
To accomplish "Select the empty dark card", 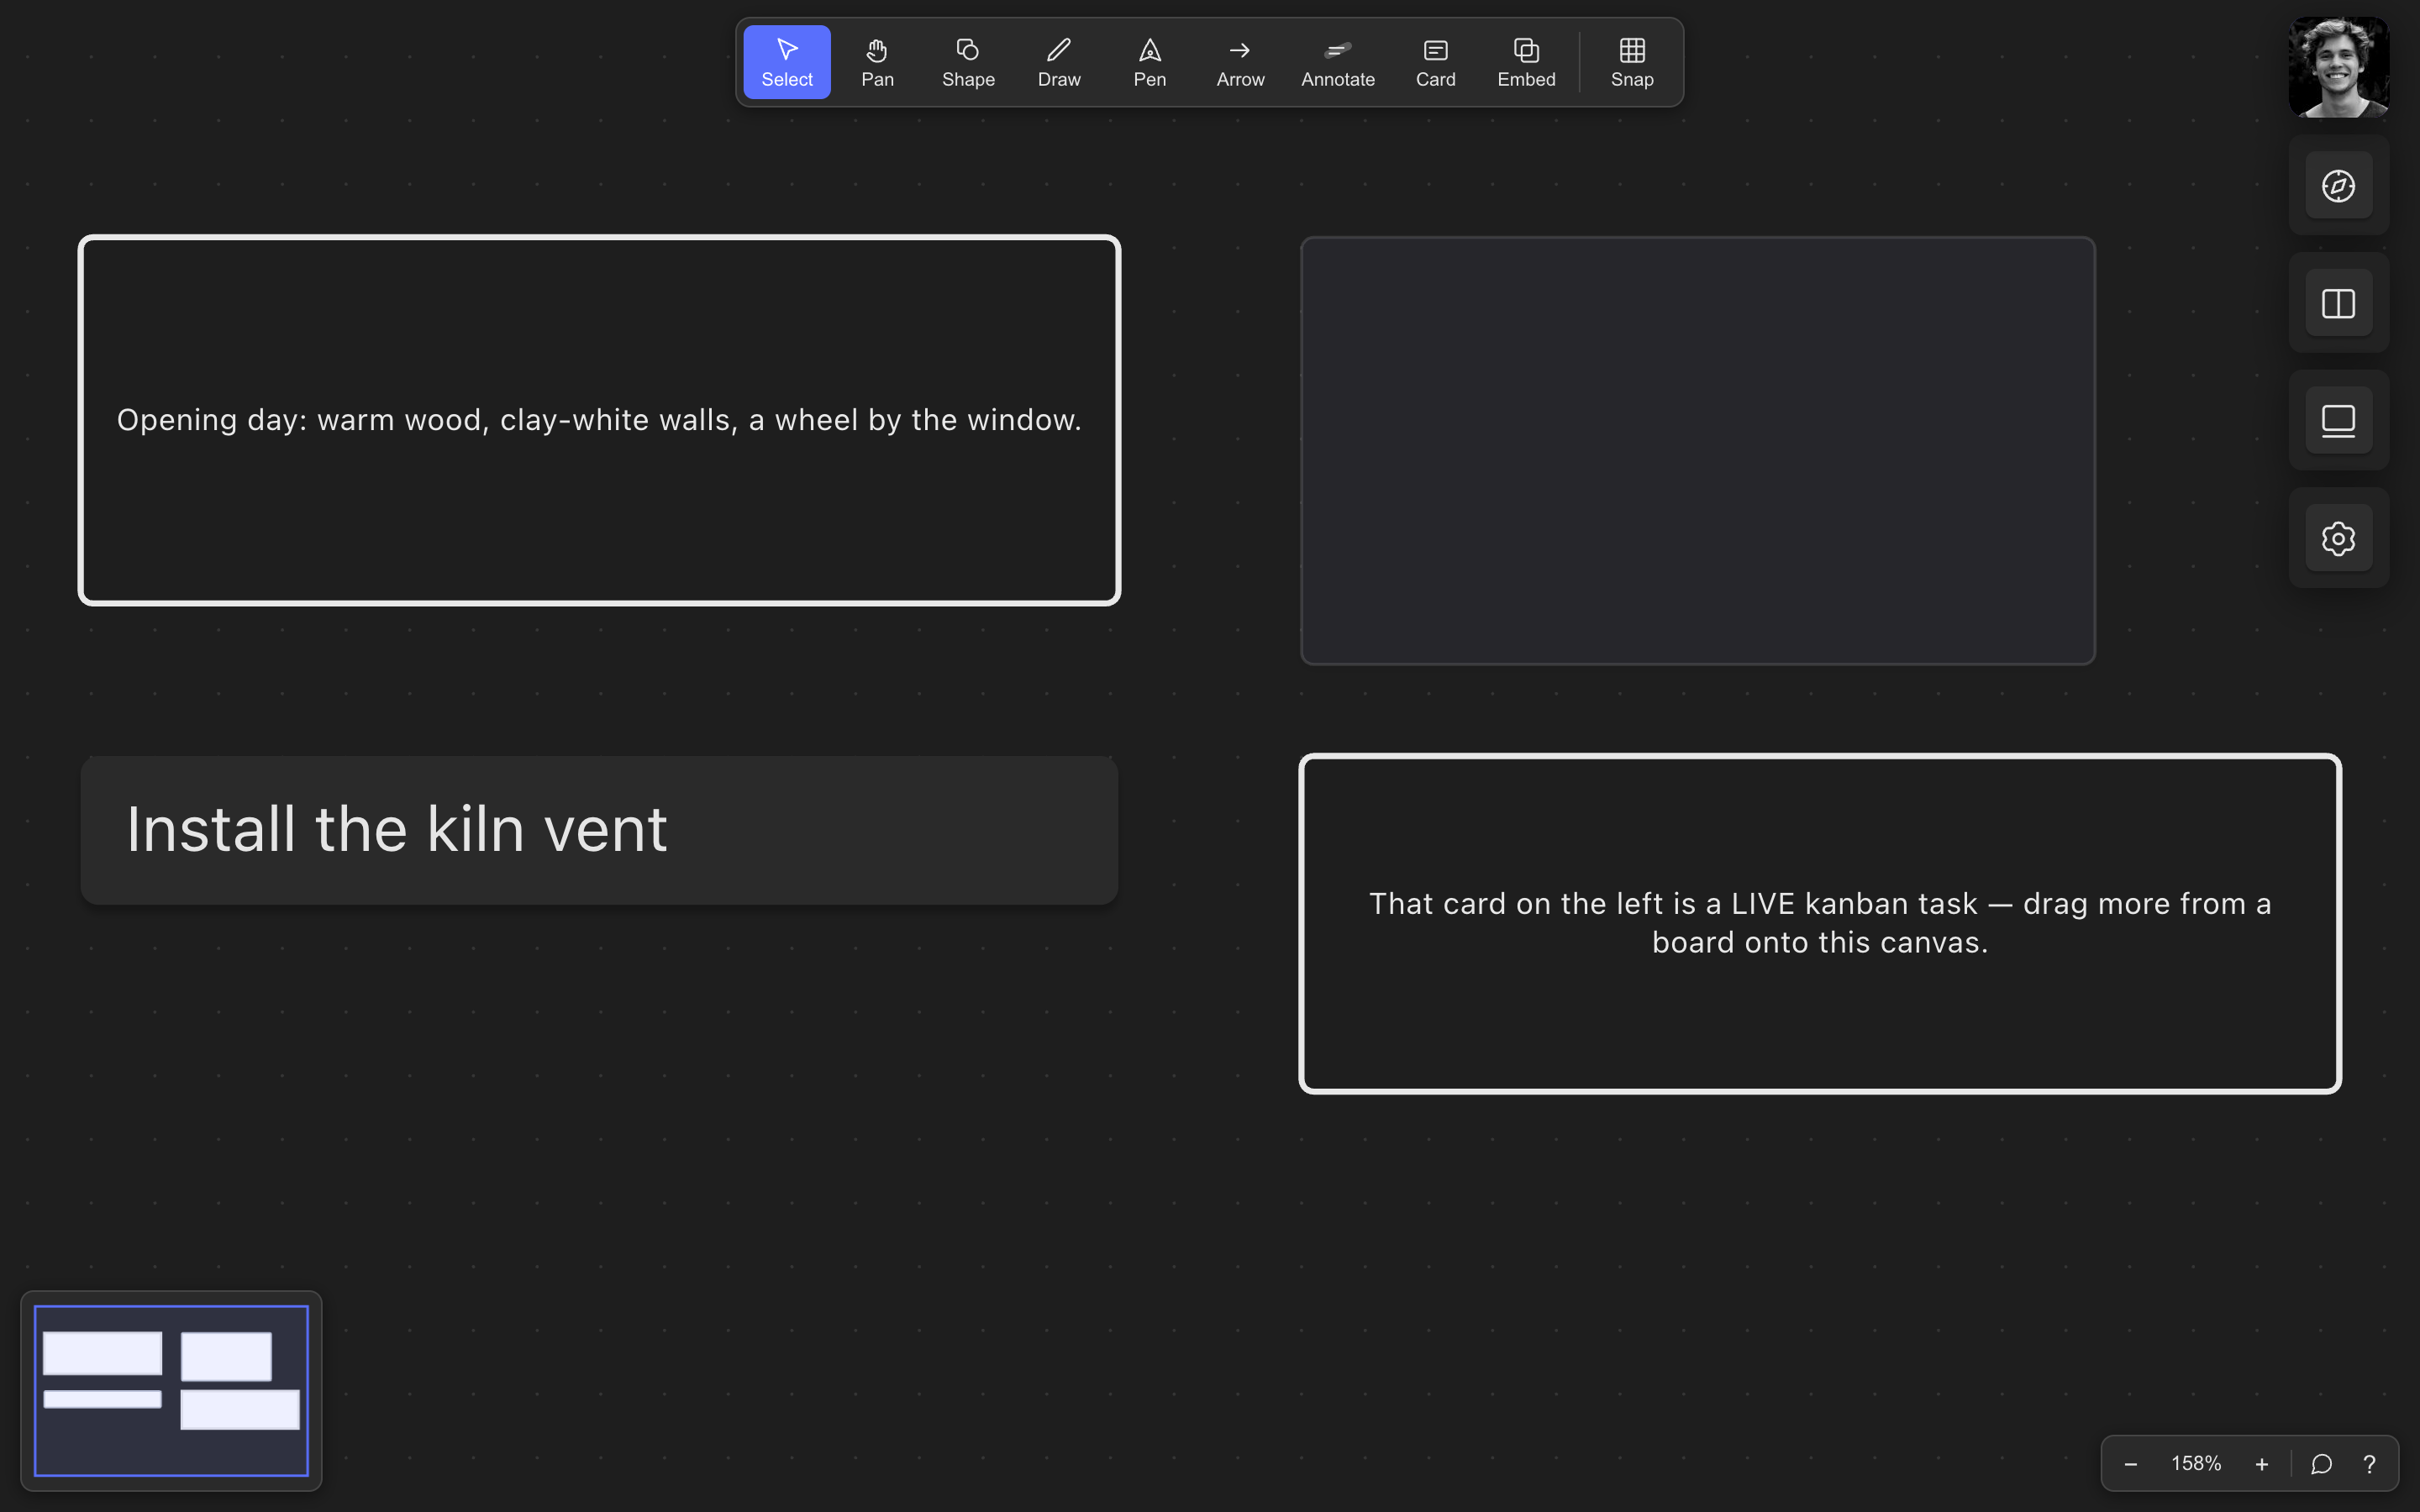I will tap(1697, 450).
